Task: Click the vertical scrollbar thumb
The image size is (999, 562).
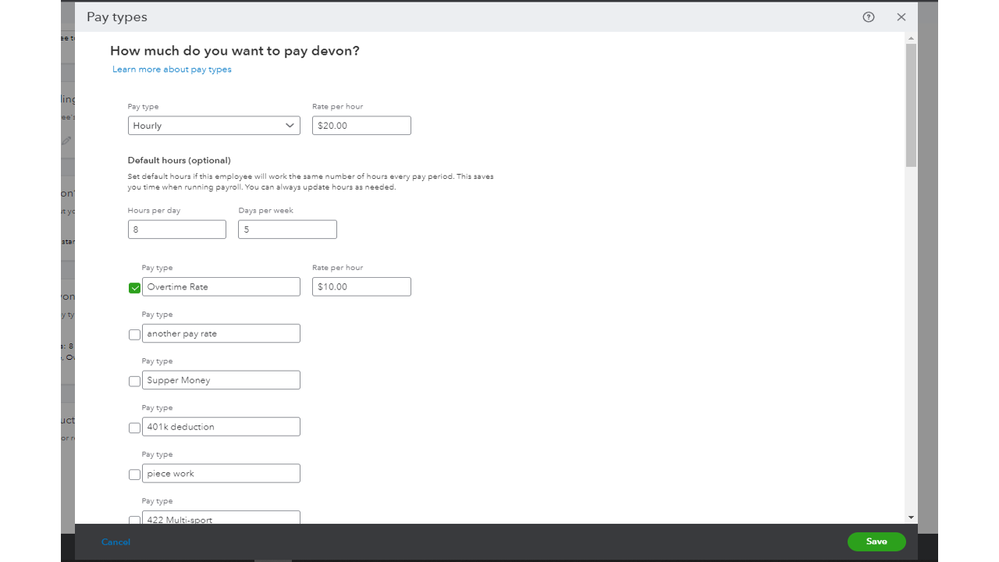Action: [x=911, y=105]
